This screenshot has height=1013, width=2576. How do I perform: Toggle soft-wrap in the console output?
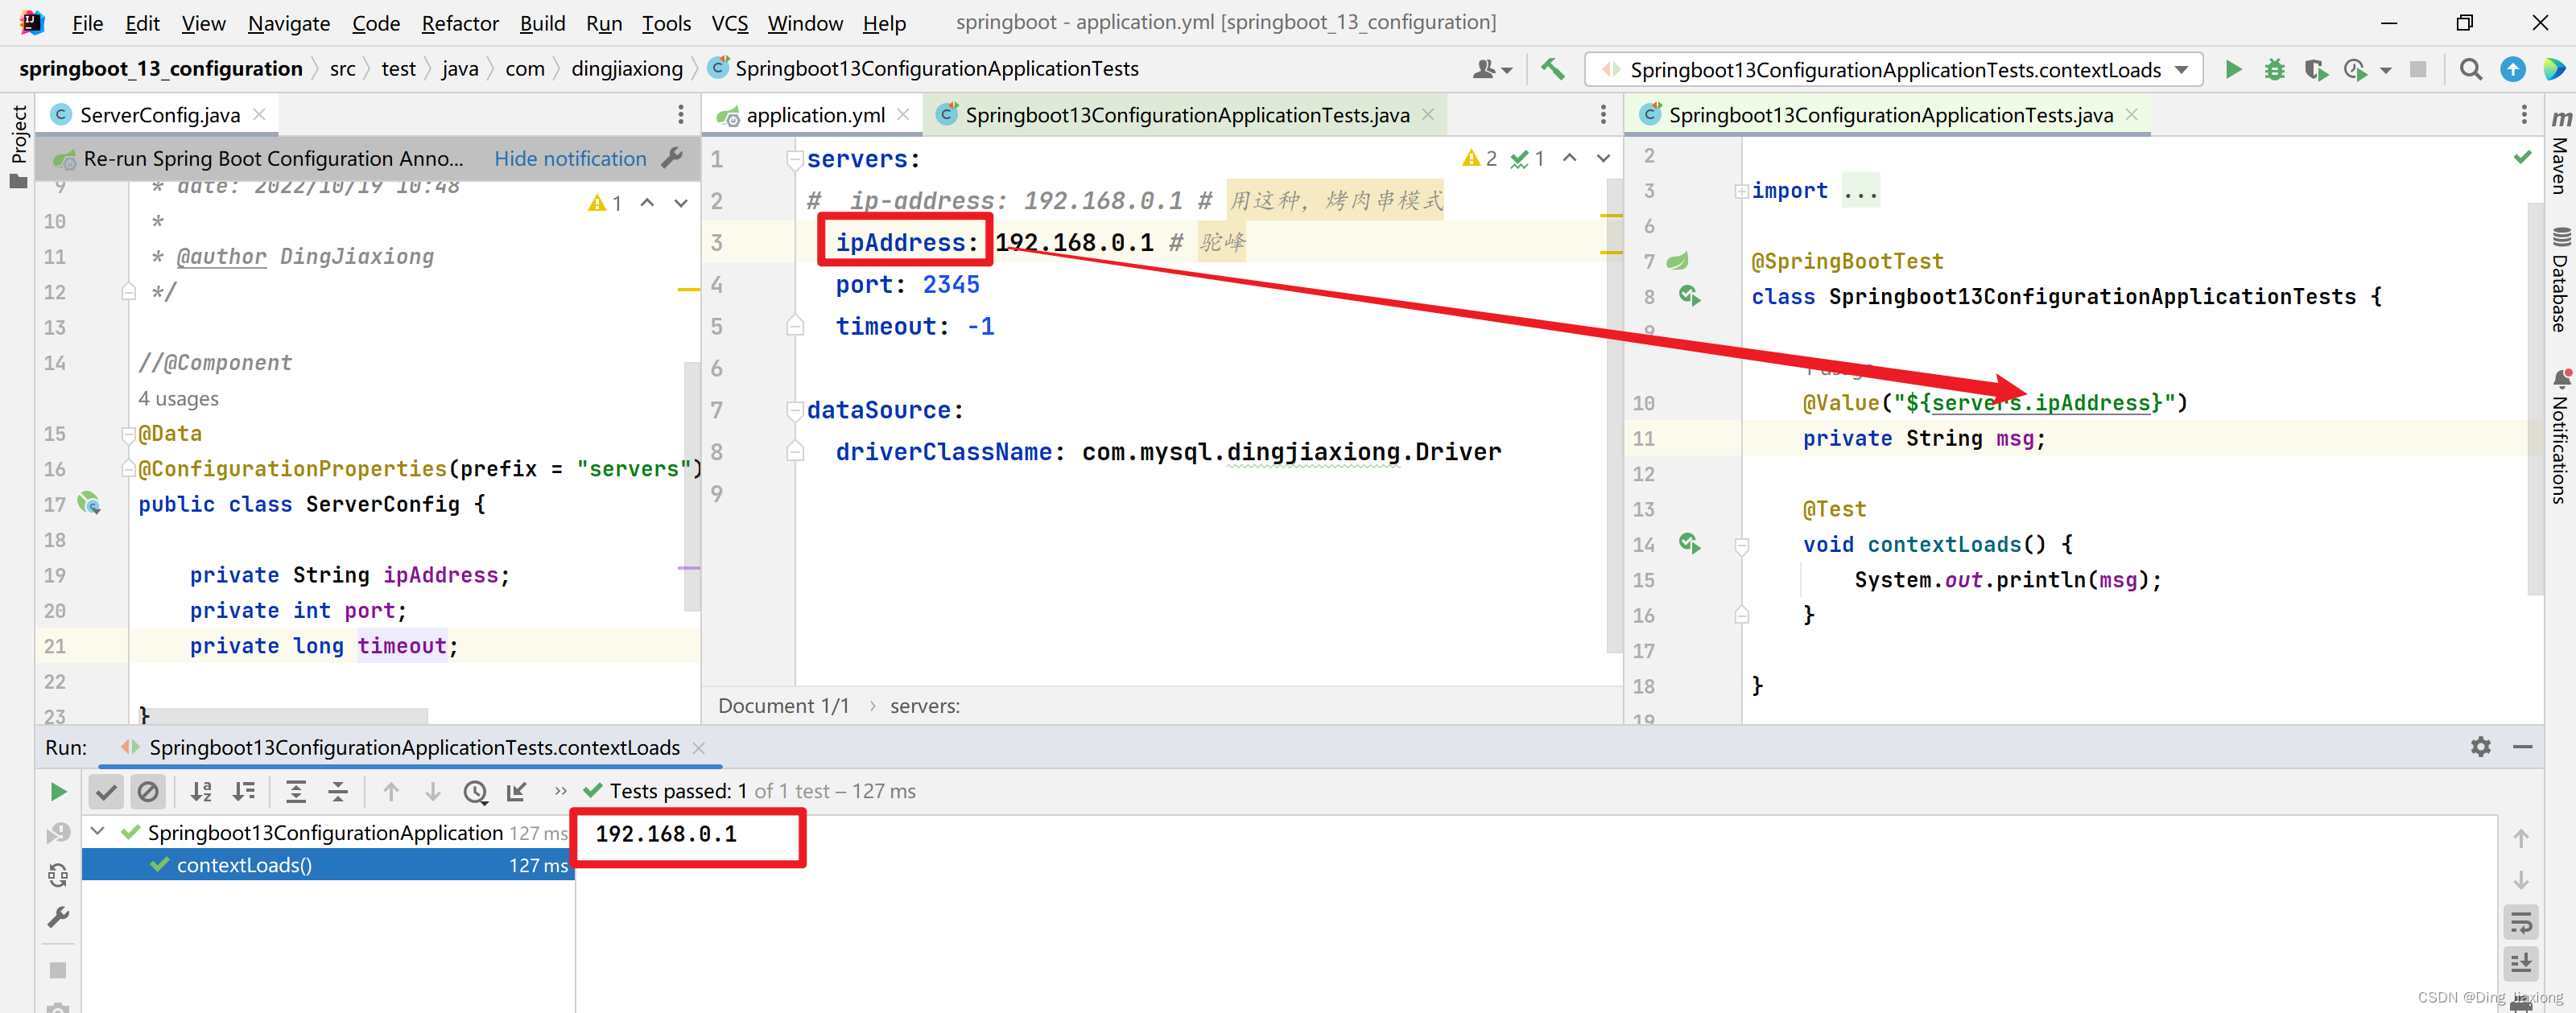point(2521,922)
